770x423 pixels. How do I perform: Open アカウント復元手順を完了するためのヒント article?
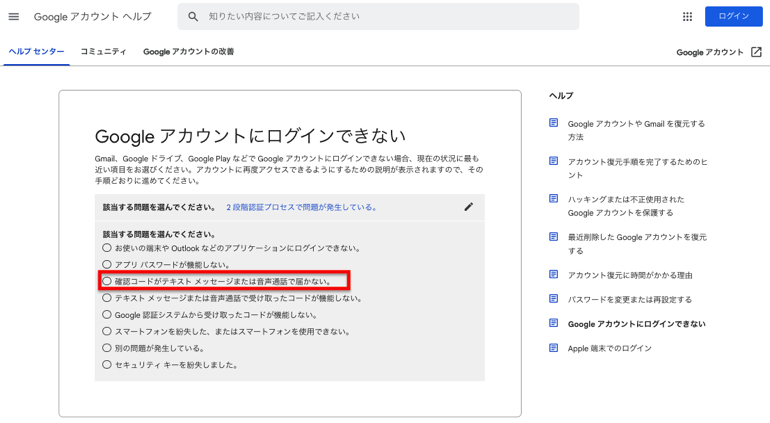coord(637,168)
